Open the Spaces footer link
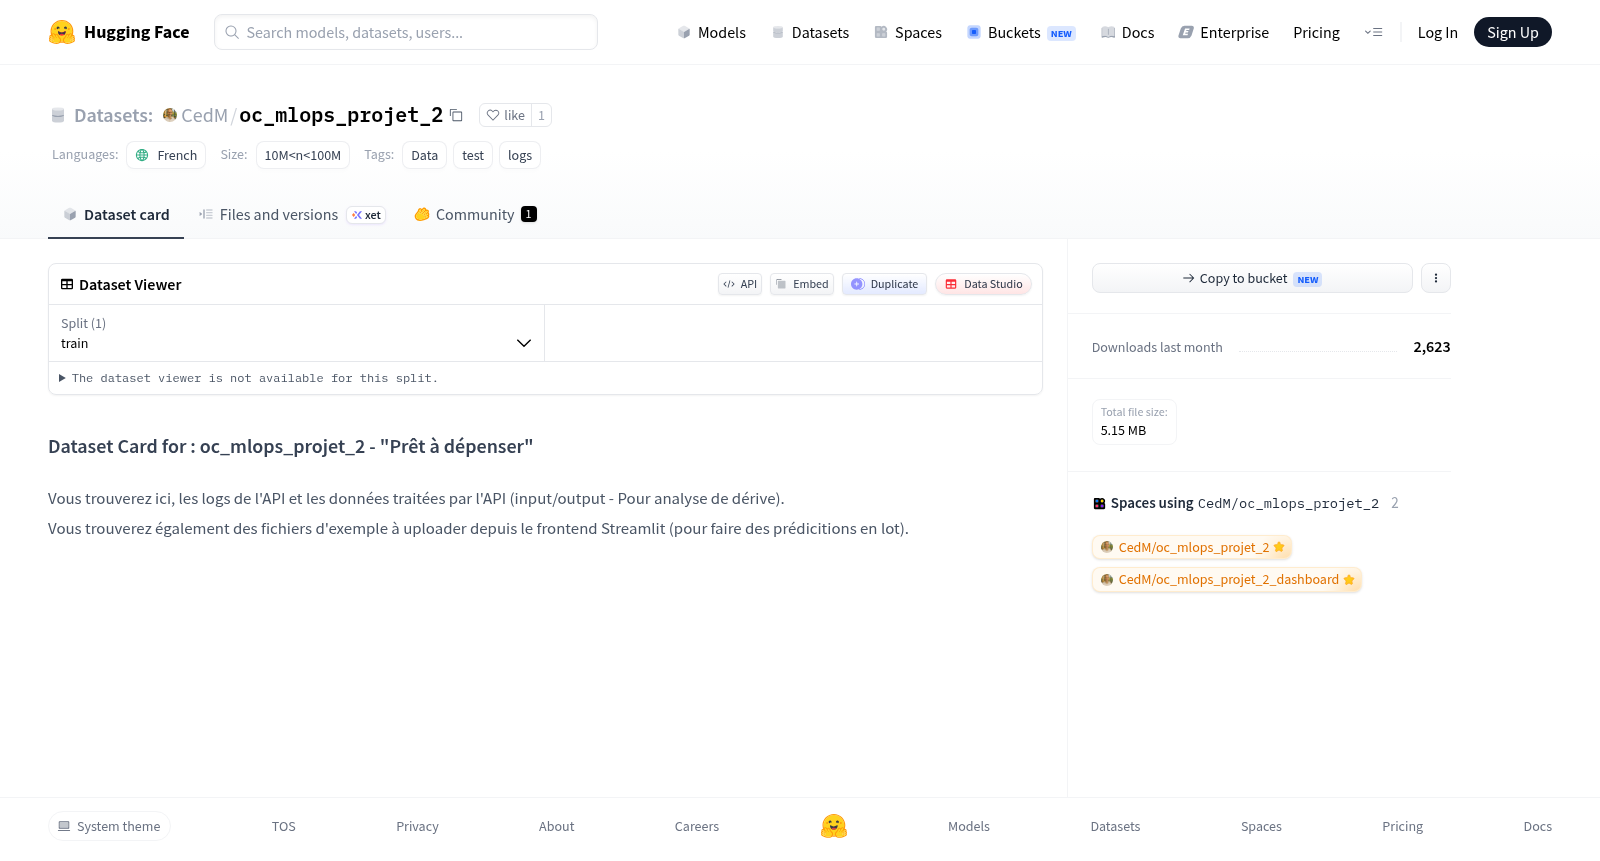 tap(1261, 826)
